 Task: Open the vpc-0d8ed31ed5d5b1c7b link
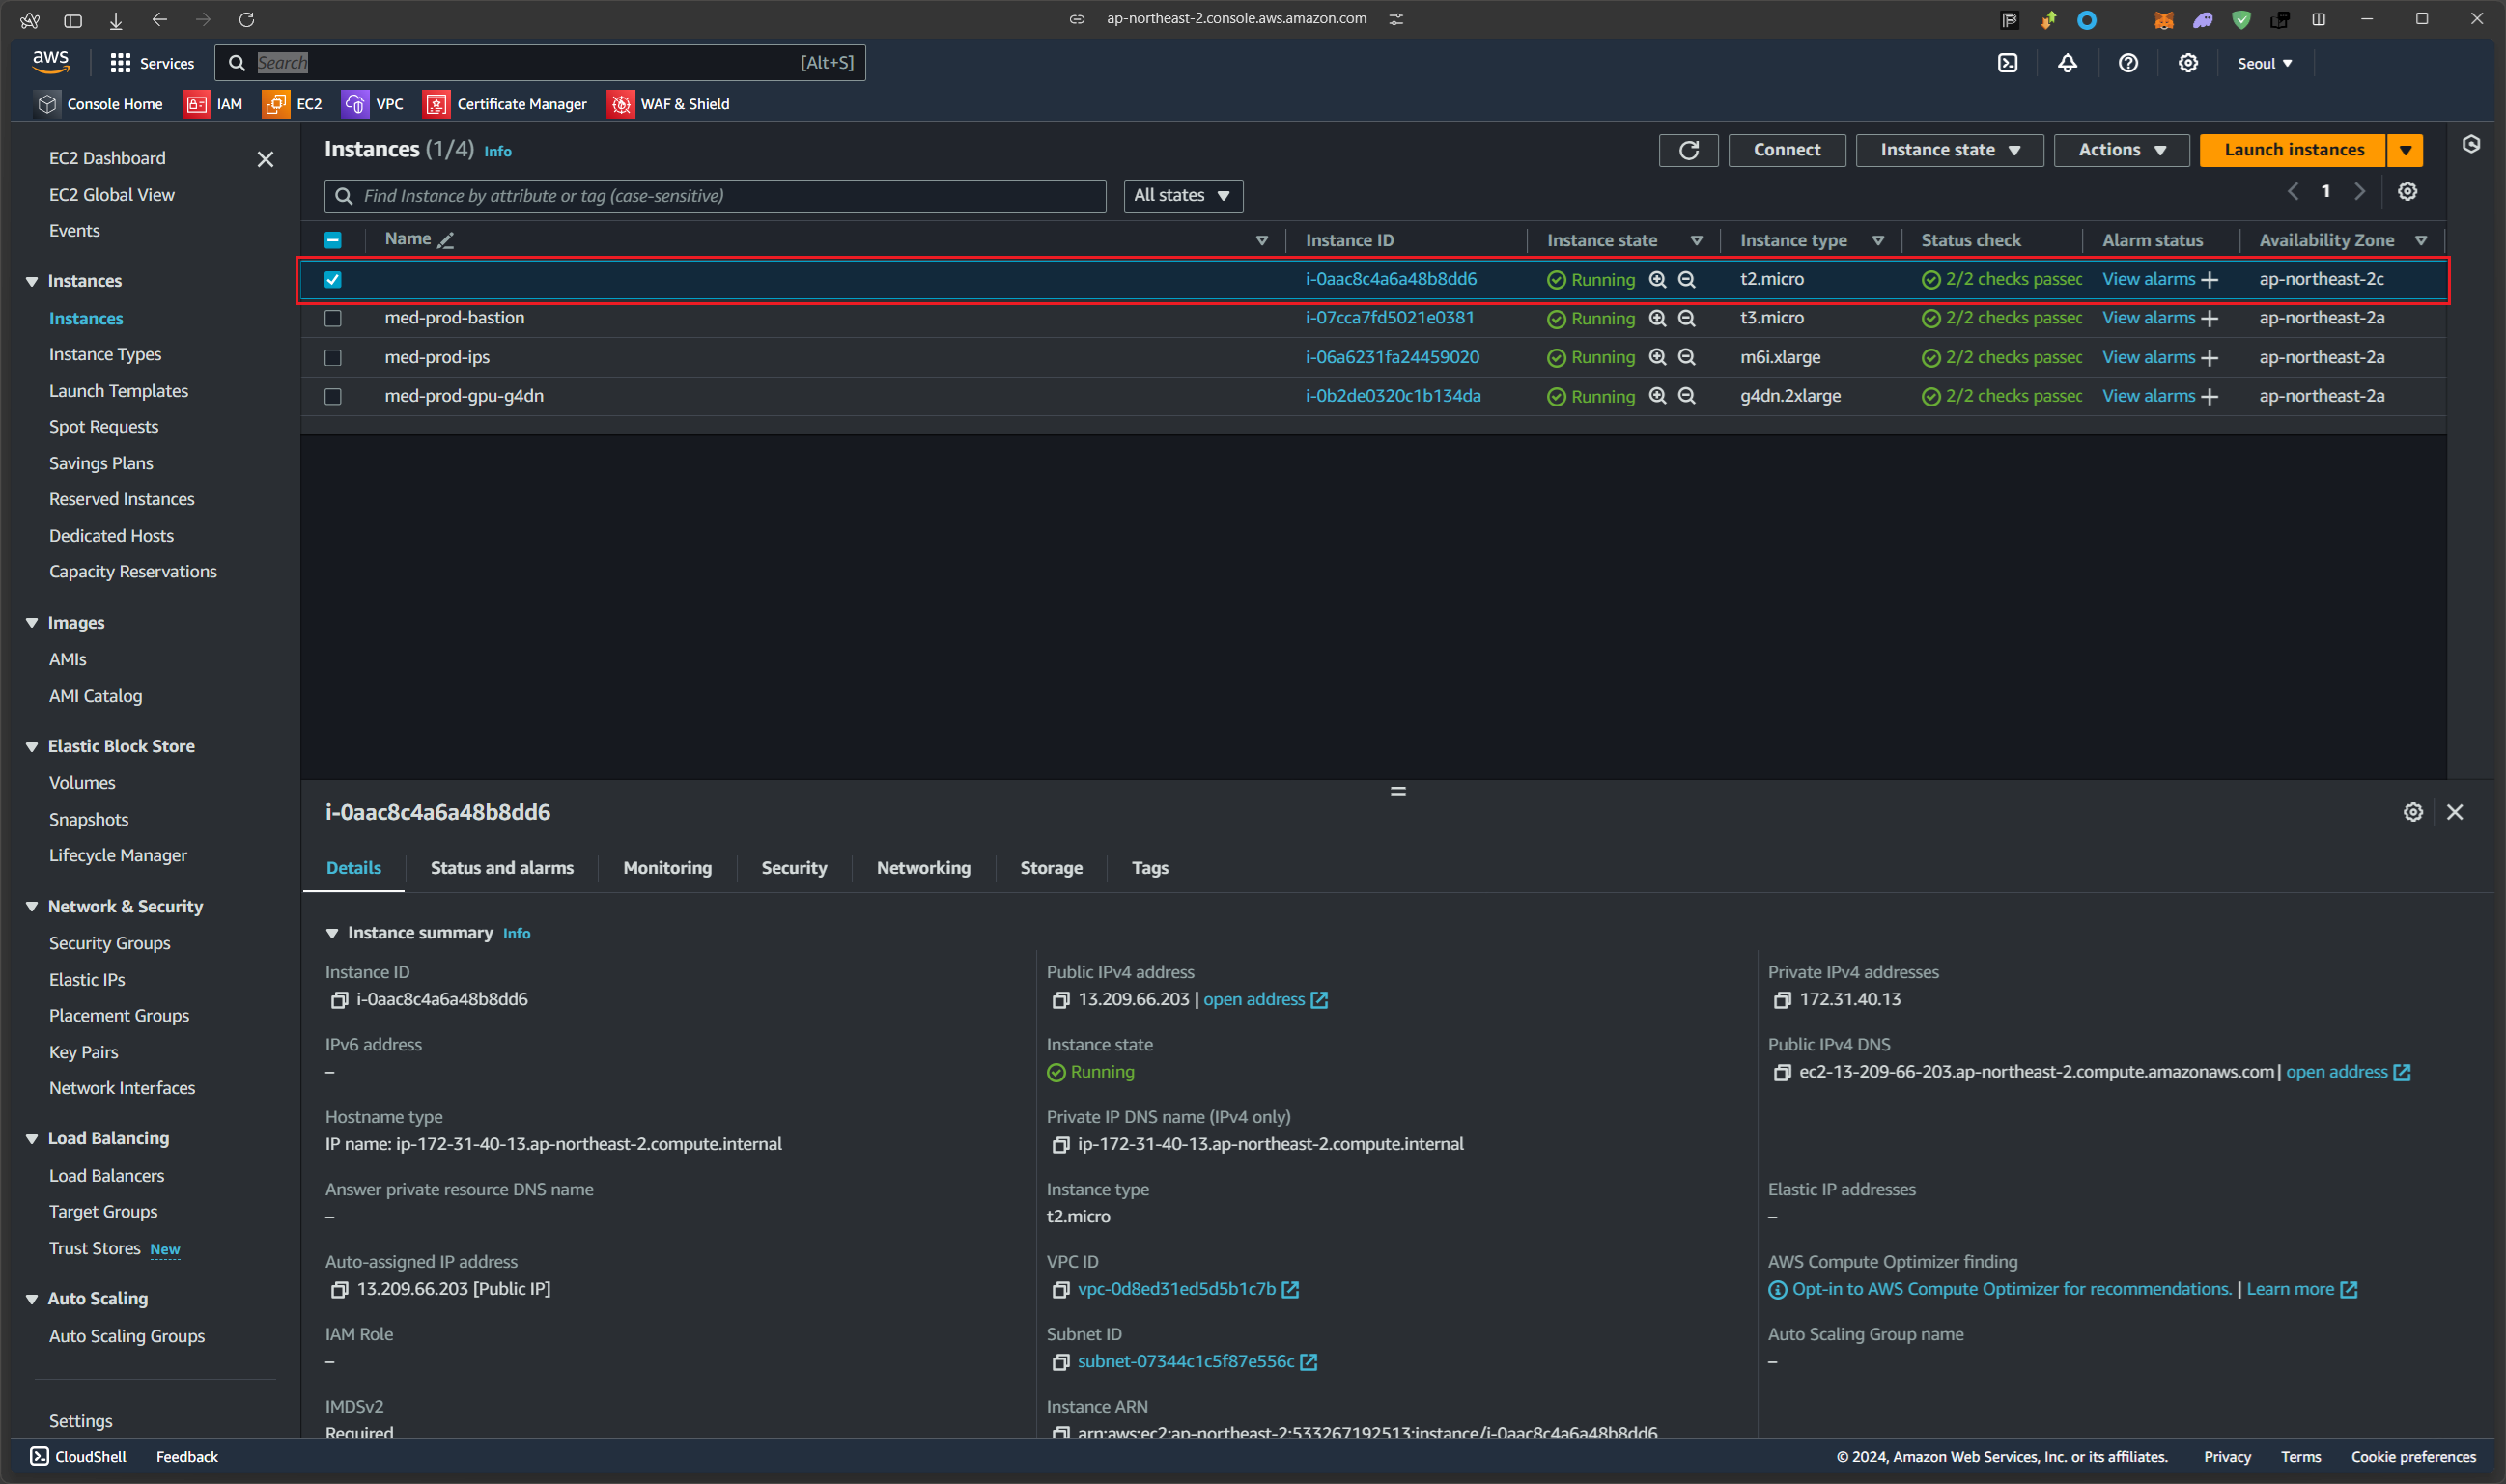(1176, 1290)
